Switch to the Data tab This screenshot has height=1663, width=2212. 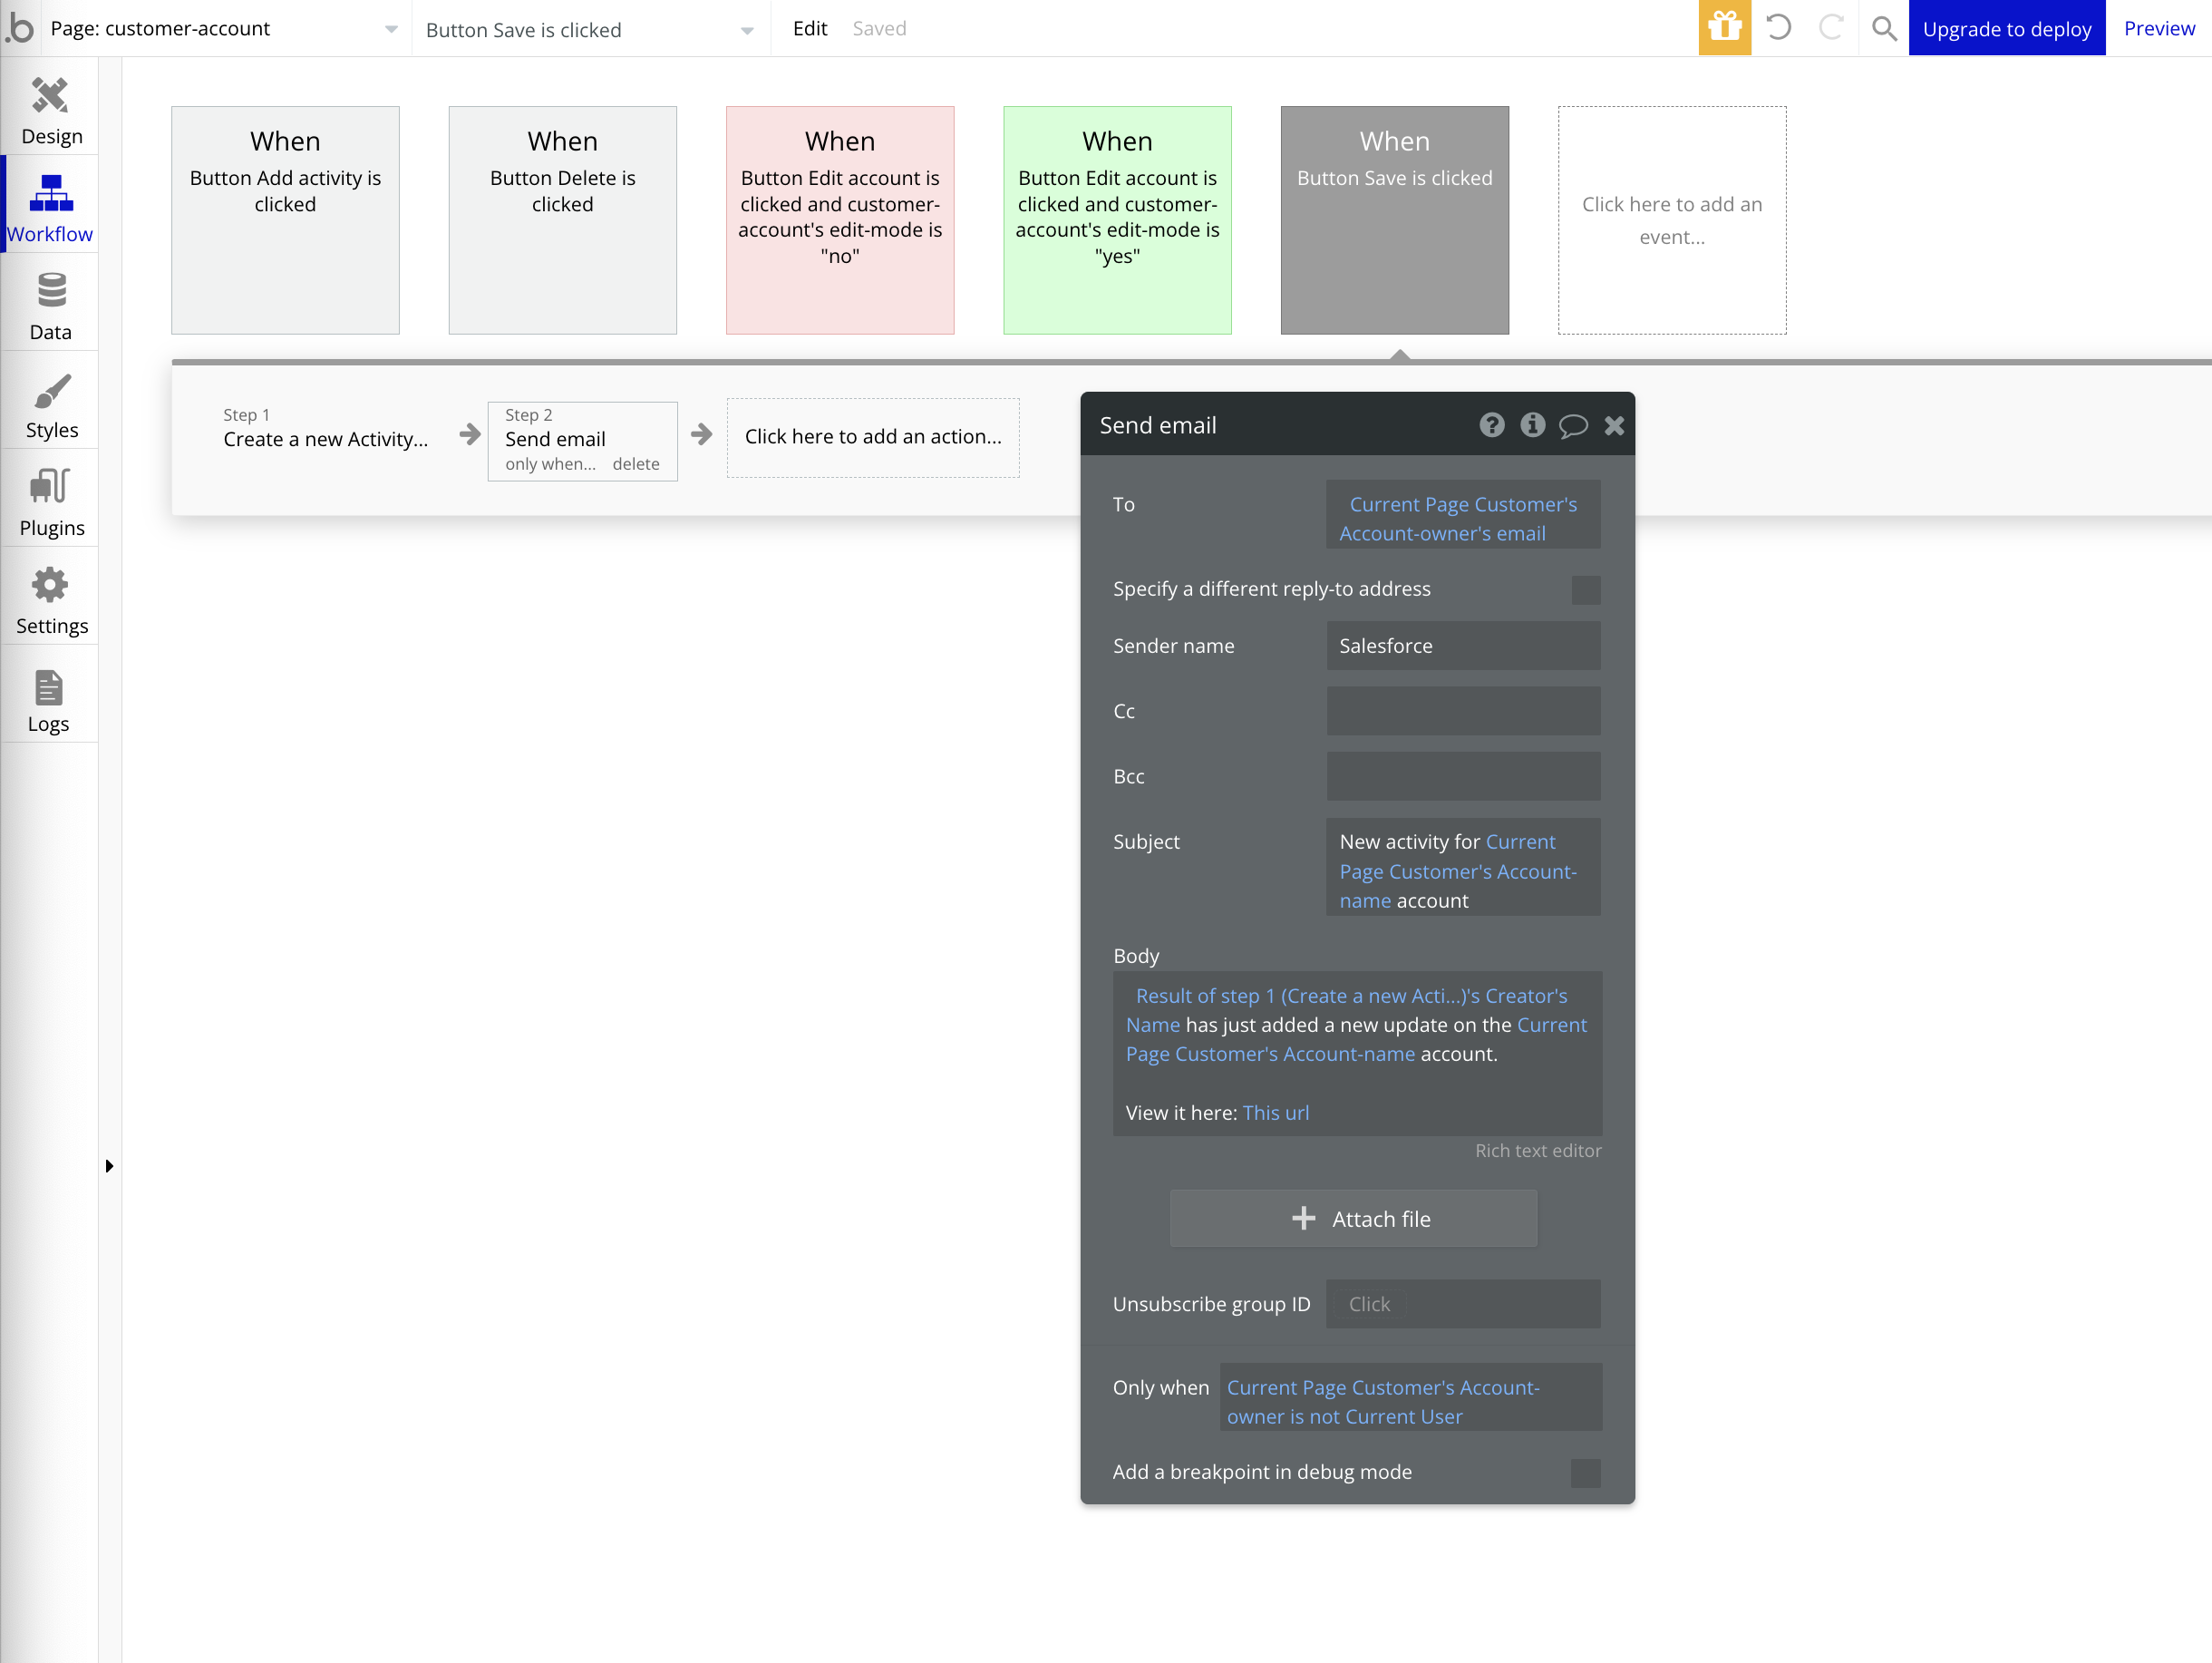point(51,305)
